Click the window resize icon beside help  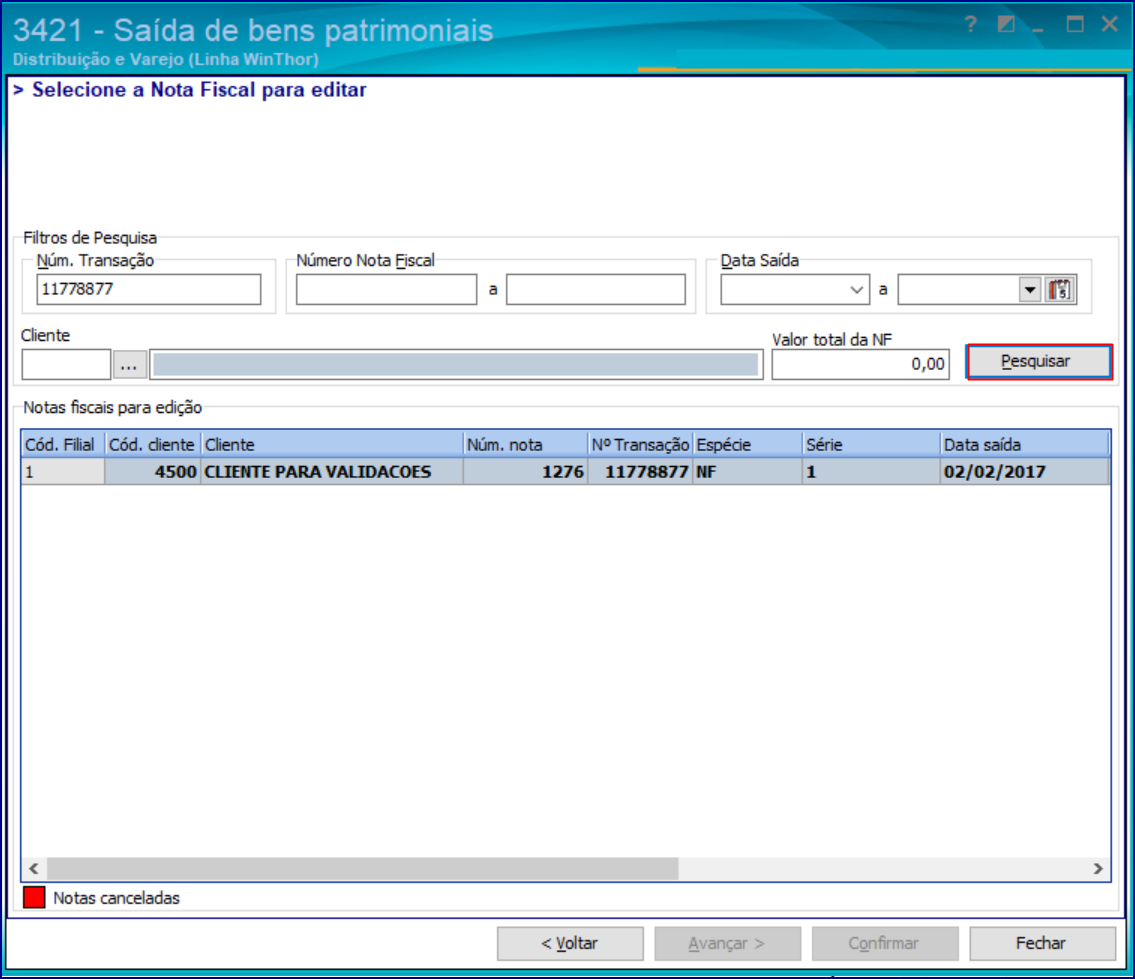[1005, 25]
